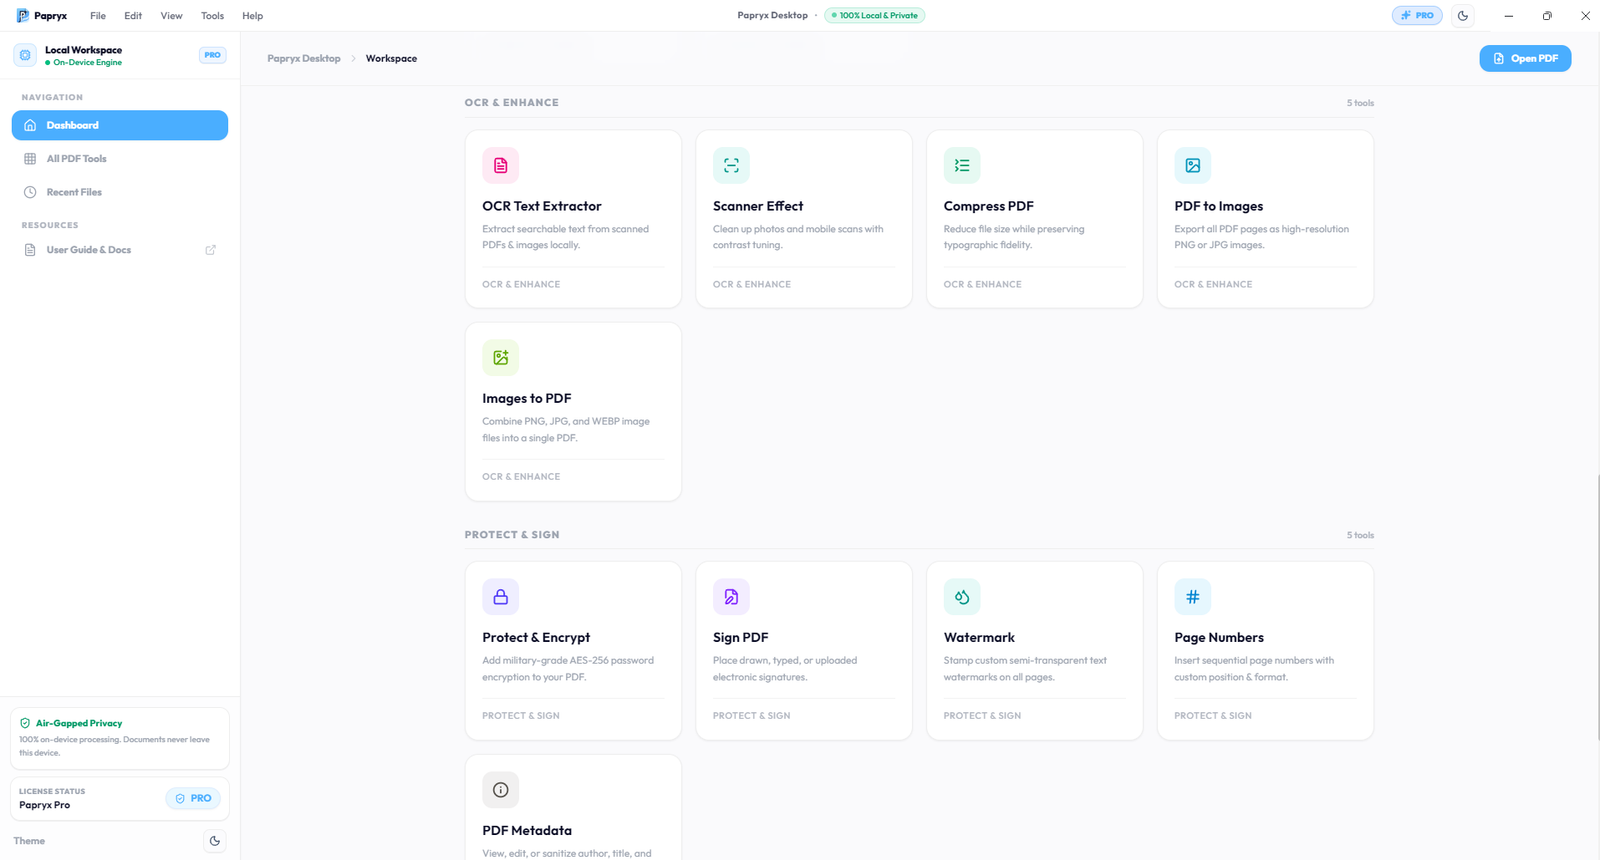1600x860 pixels.
Task: Click the PDF Metadata info icon
Action: tap(501, 790)
